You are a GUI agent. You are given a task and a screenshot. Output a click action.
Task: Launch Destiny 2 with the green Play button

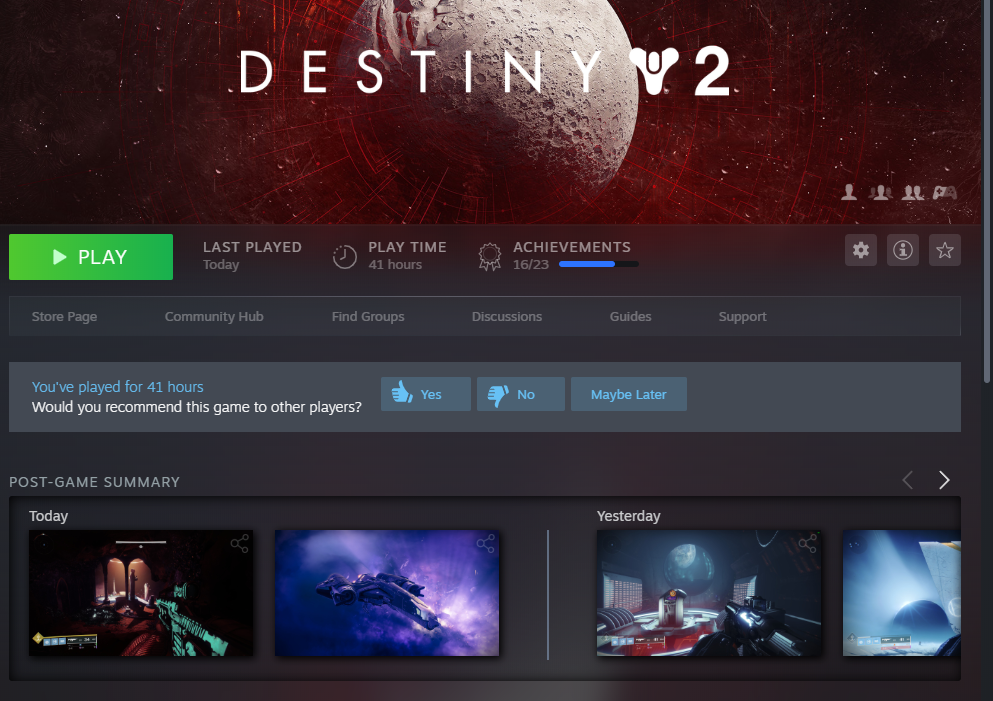[x=91, y=257]
